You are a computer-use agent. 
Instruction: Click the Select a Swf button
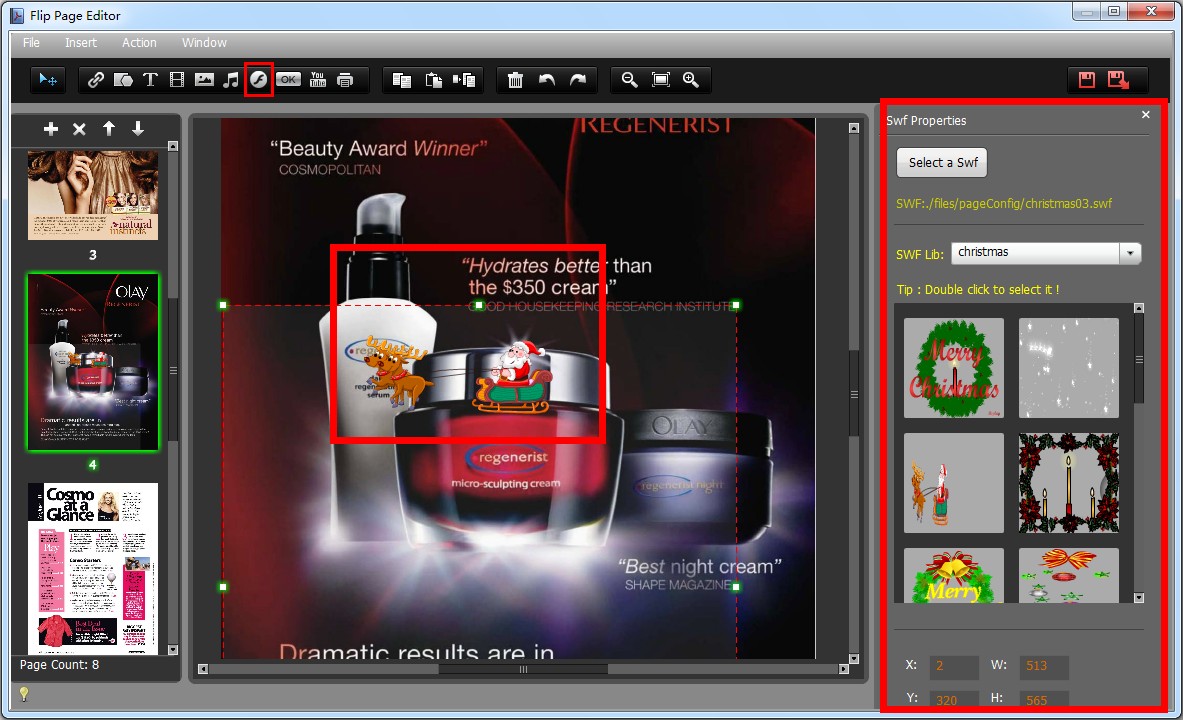(942, 162)
